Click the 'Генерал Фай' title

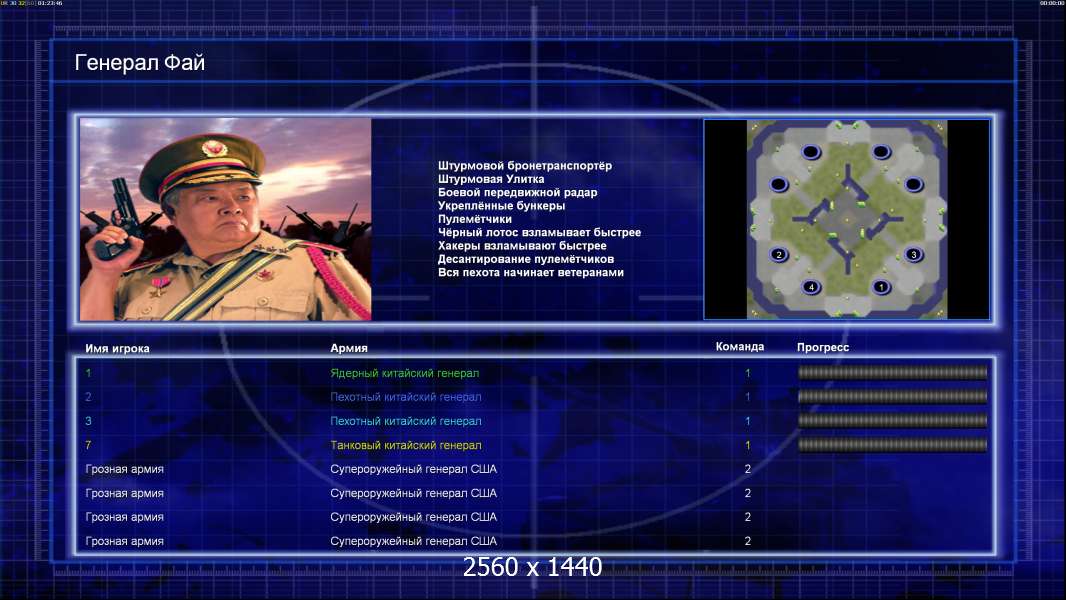point(139,63)
